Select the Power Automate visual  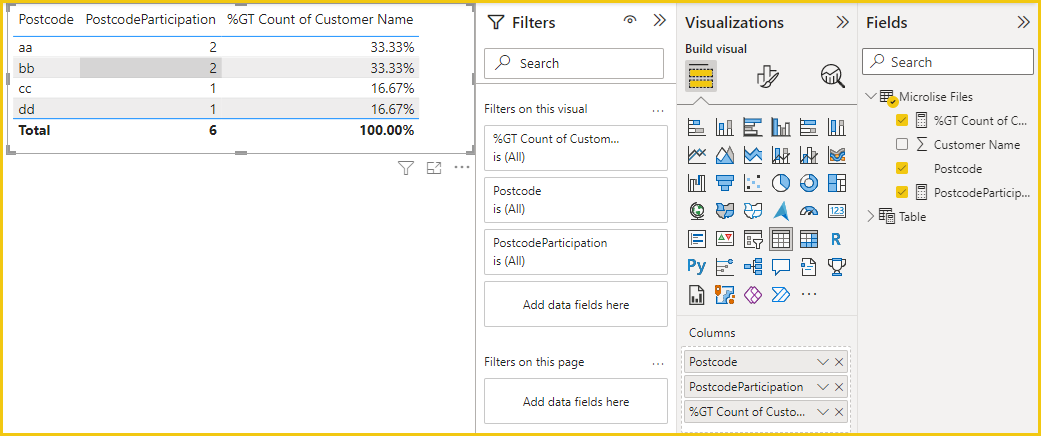point(781,294)
